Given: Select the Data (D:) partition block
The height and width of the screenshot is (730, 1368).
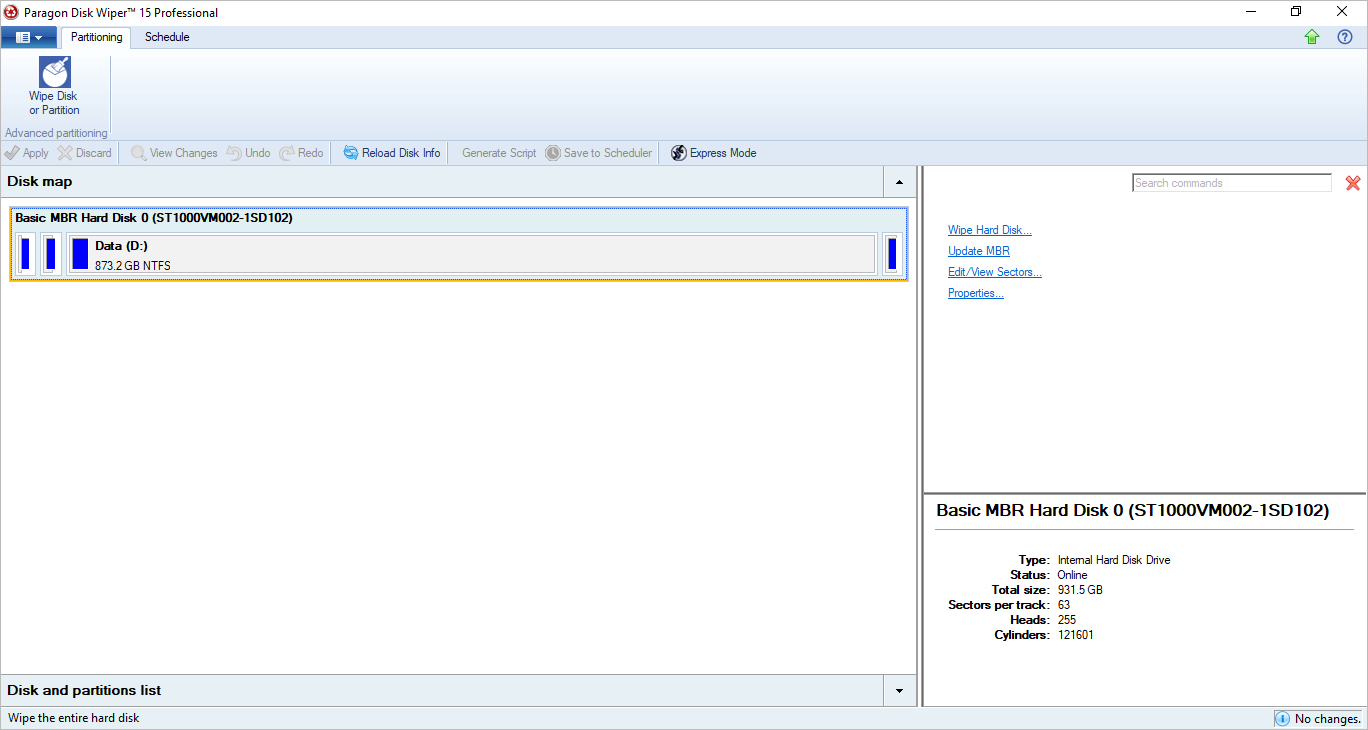Looking at the screenshot, I should pyautogui.click(x=471, y=254).
